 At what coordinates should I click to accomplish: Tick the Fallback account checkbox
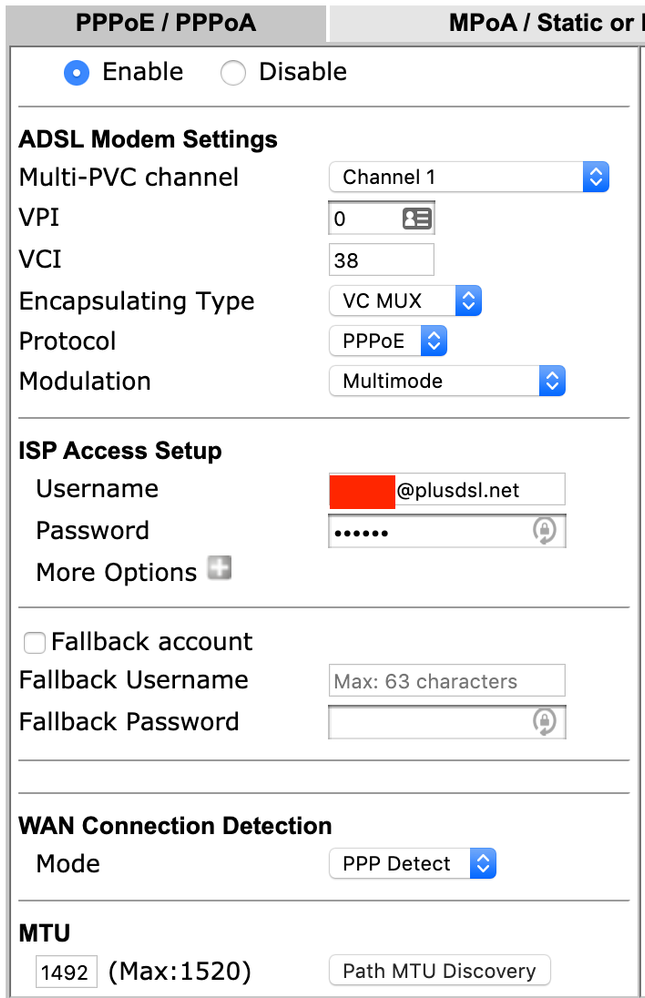tap(35, 643)
